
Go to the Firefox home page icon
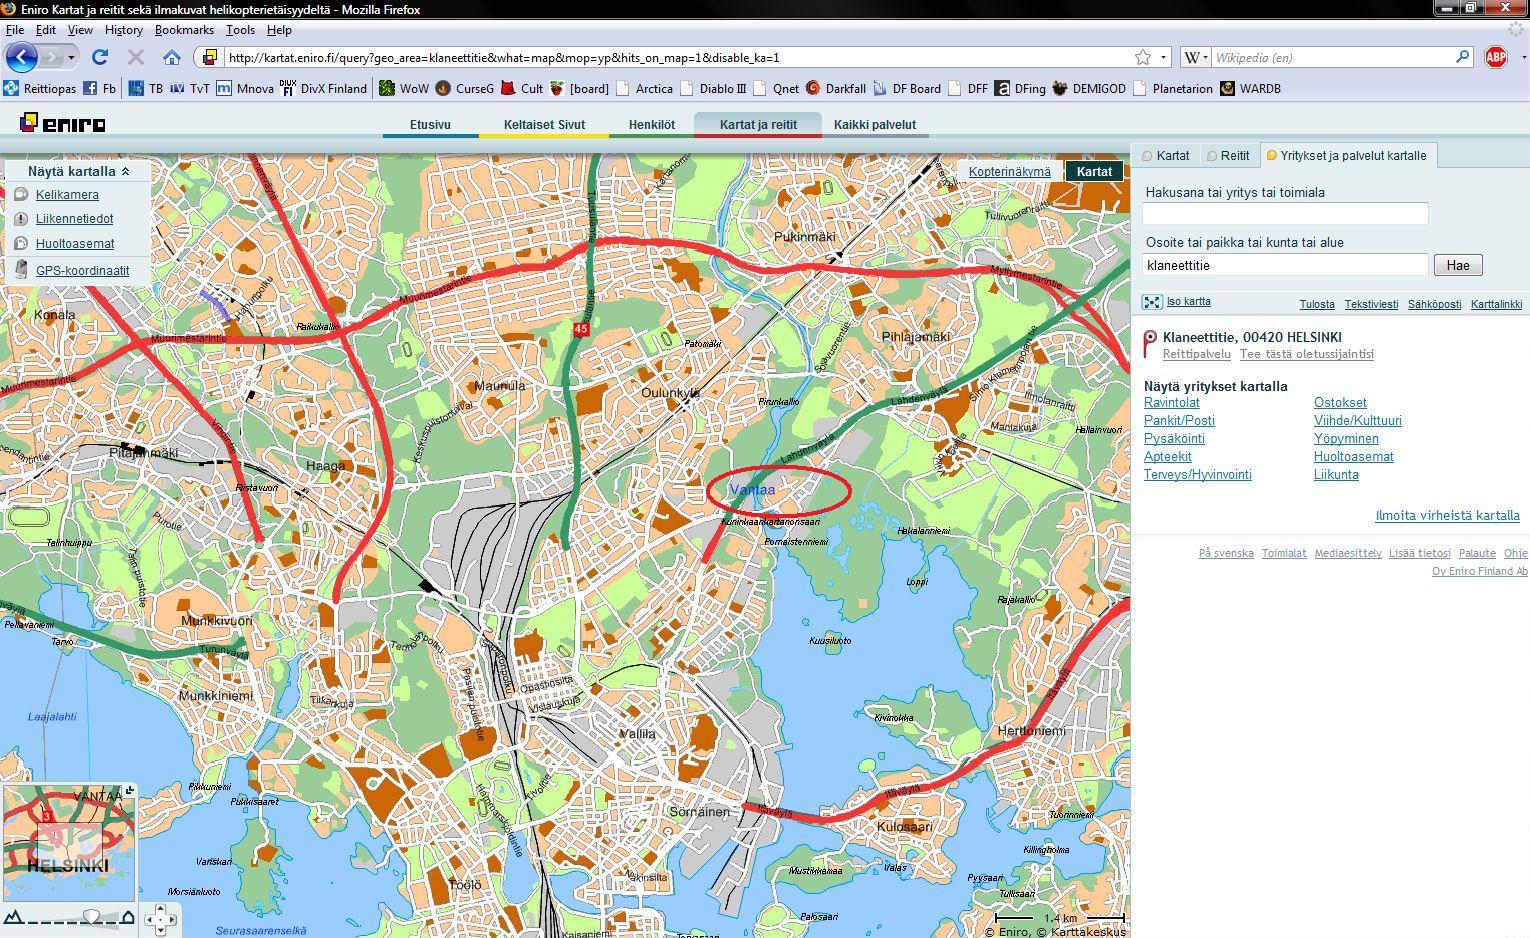(172, 57)
